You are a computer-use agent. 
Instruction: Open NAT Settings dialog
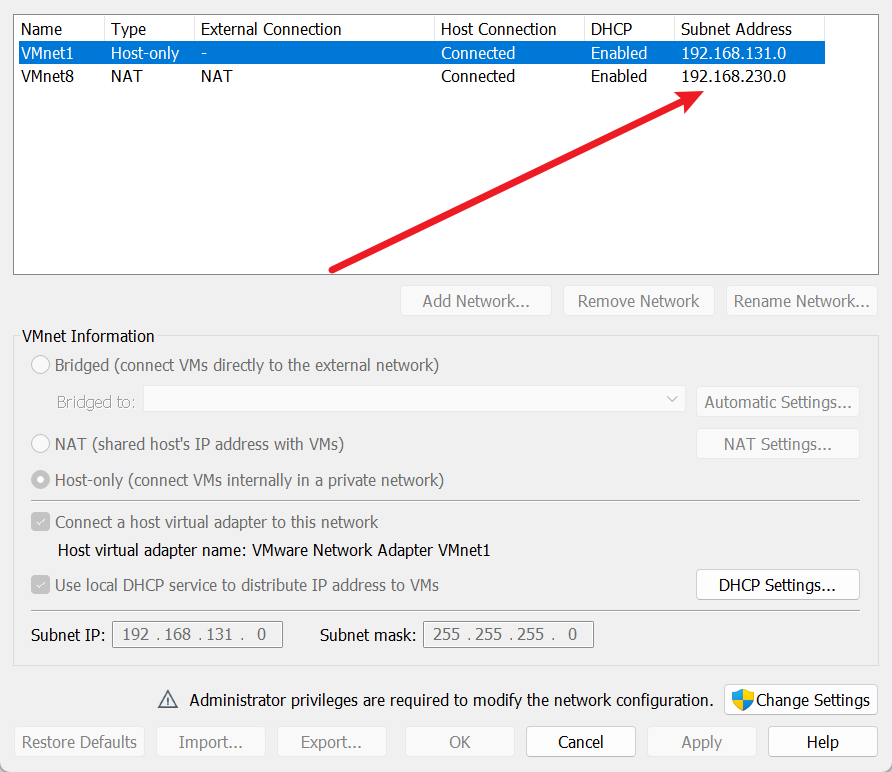778,444
